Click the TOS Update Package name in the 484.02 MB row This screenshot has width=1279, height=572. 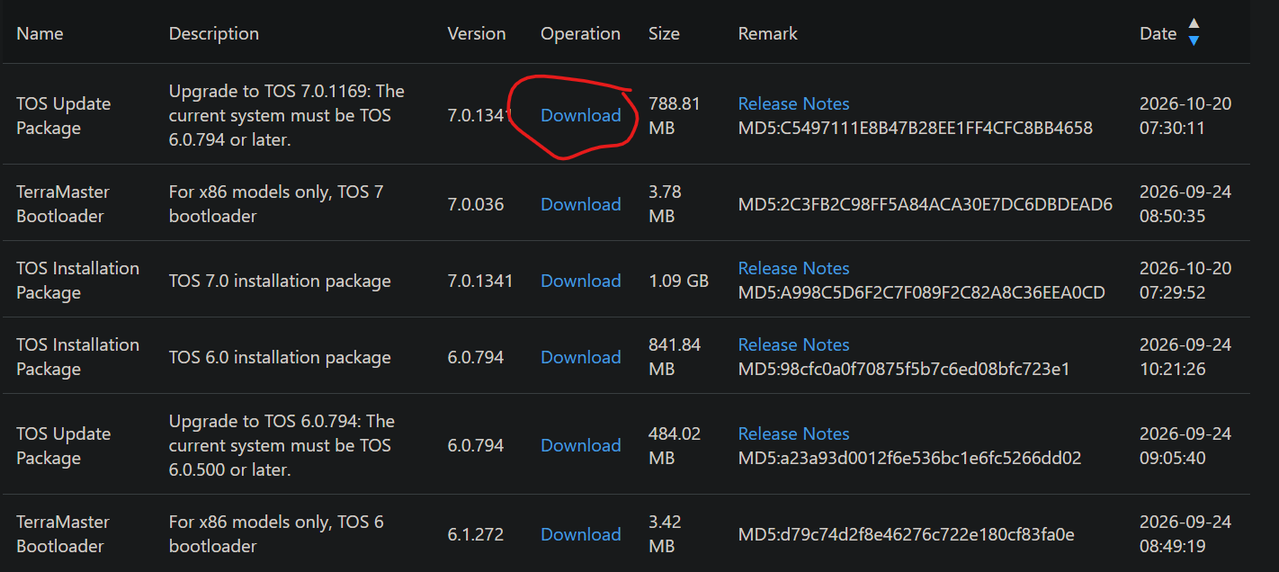64,445
